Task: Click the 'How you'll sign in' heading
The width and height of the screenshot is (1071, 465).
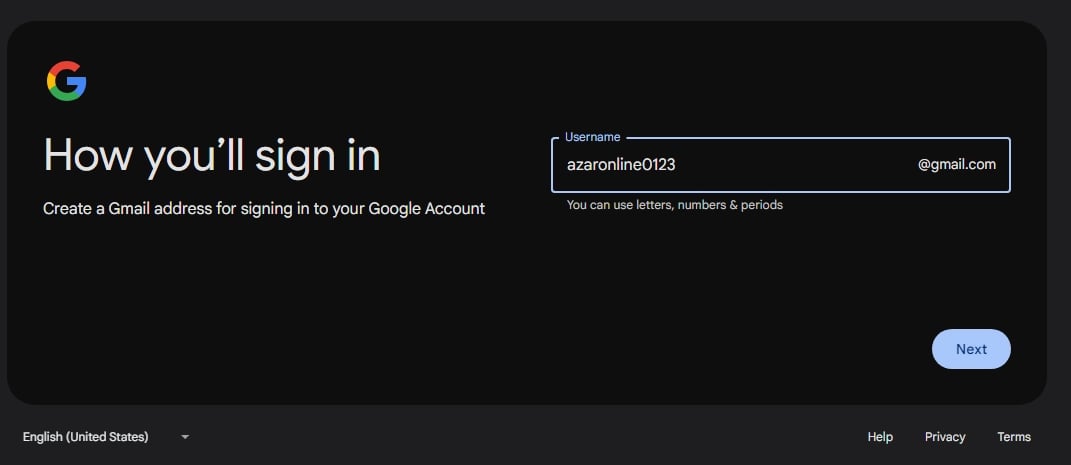Action: (x=212, y=155)
